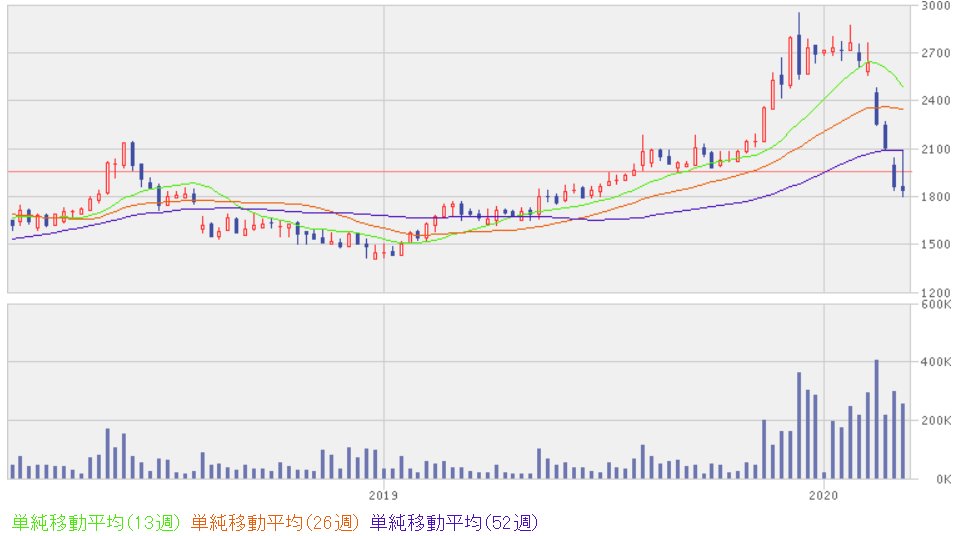Click the green 単純移動平均(13週) legend label
This screenshot has height=536, width=962.
pyautogui.click(x=96, y=523)
